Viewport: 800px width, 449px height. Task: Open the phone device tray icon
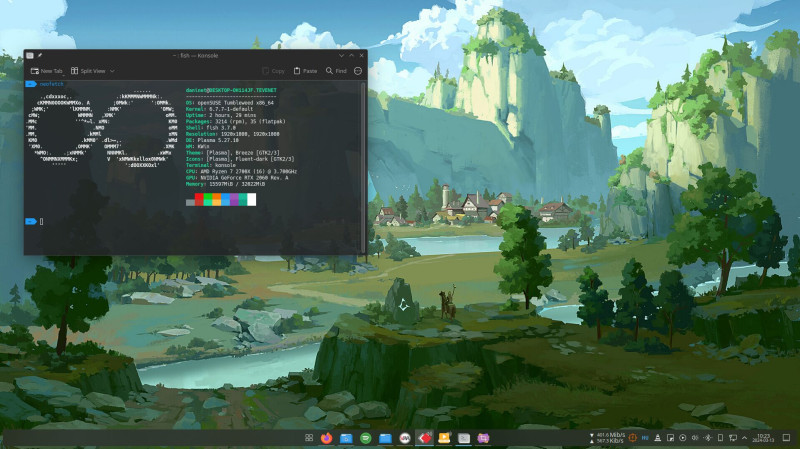coord(720,438)
